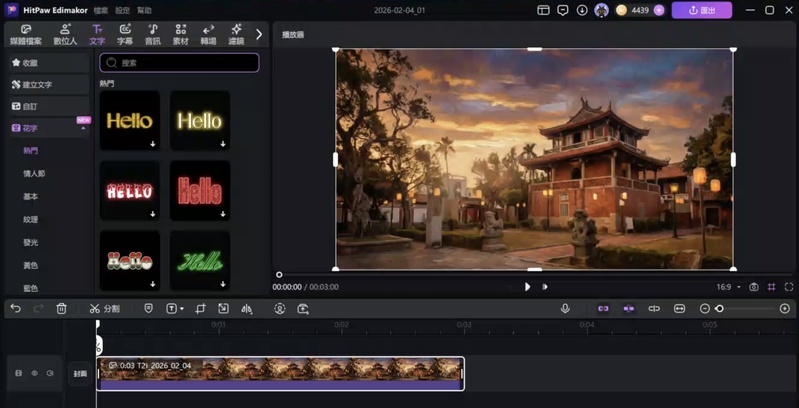Click the delete trash icon in timeline toolbar
799x408 pixels.
click(61, 309)
